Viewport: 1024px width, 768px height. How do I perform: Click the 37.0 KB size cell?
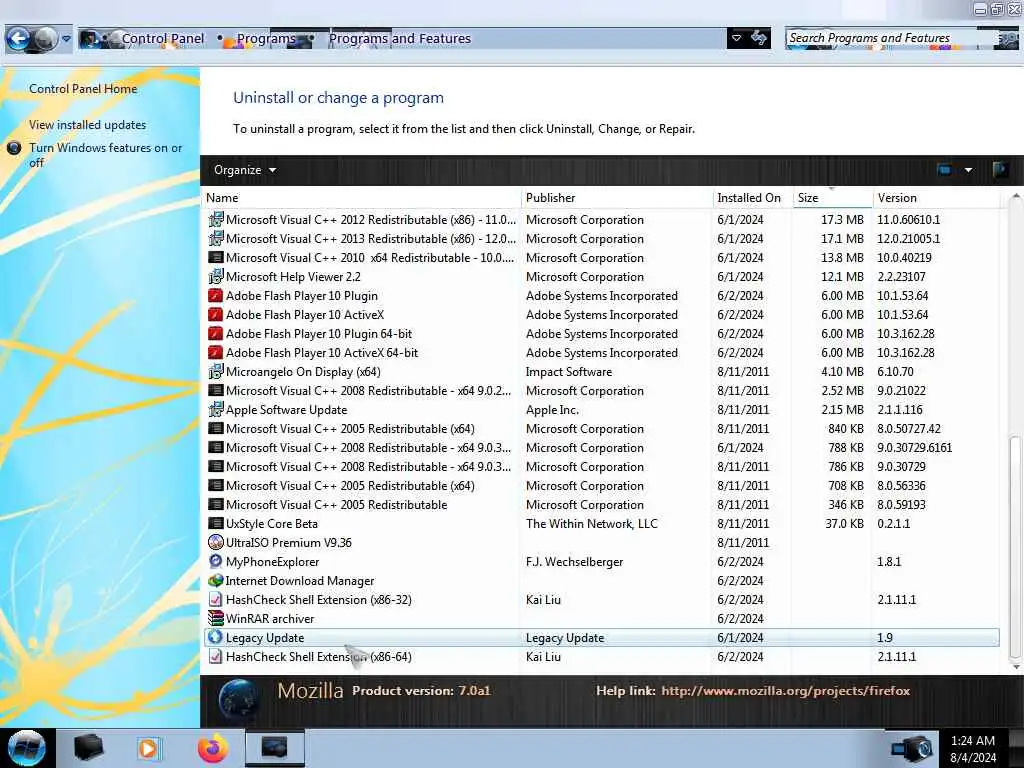(844, 523)
